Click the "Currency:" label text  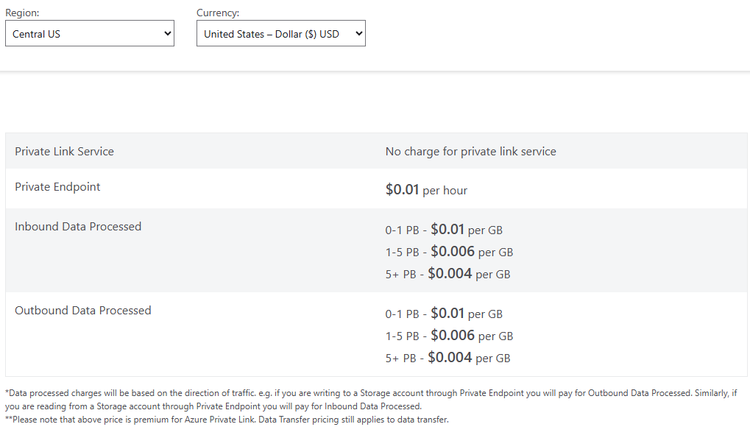[218, 13]
